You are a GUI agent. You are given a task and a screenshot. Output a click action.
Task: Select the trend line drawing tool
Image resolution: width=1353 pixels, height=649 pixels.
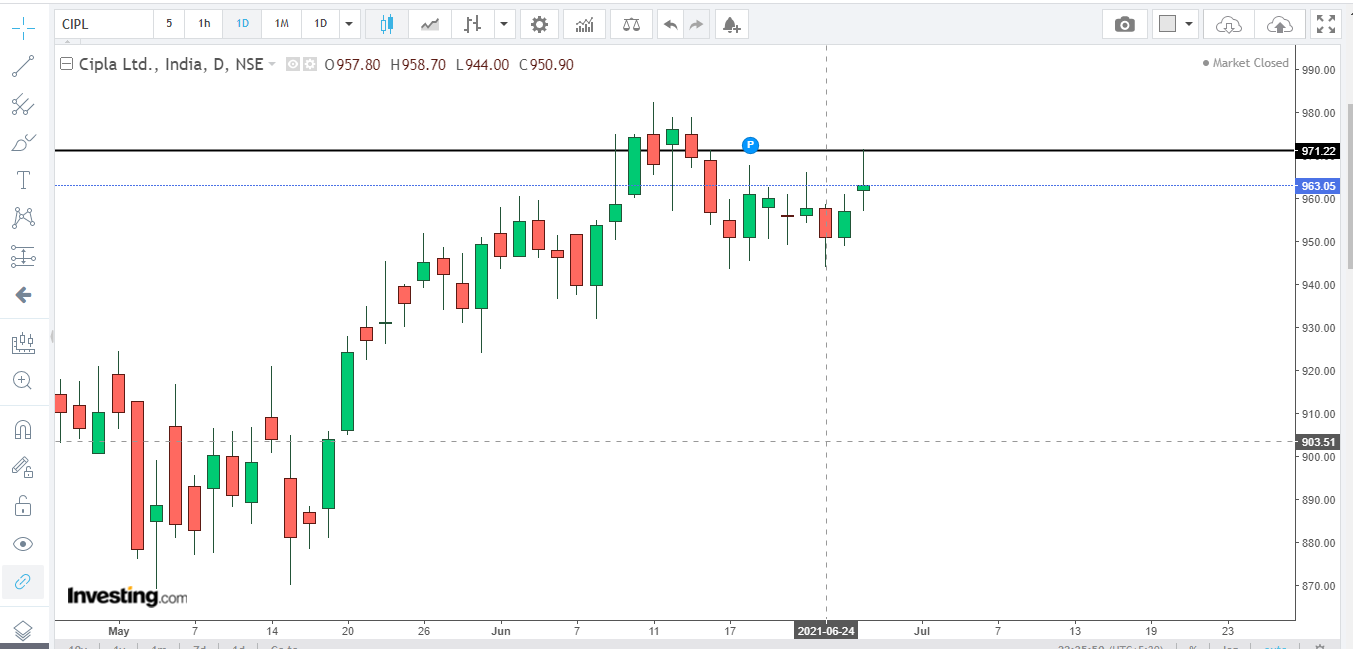tap(22, 67)
